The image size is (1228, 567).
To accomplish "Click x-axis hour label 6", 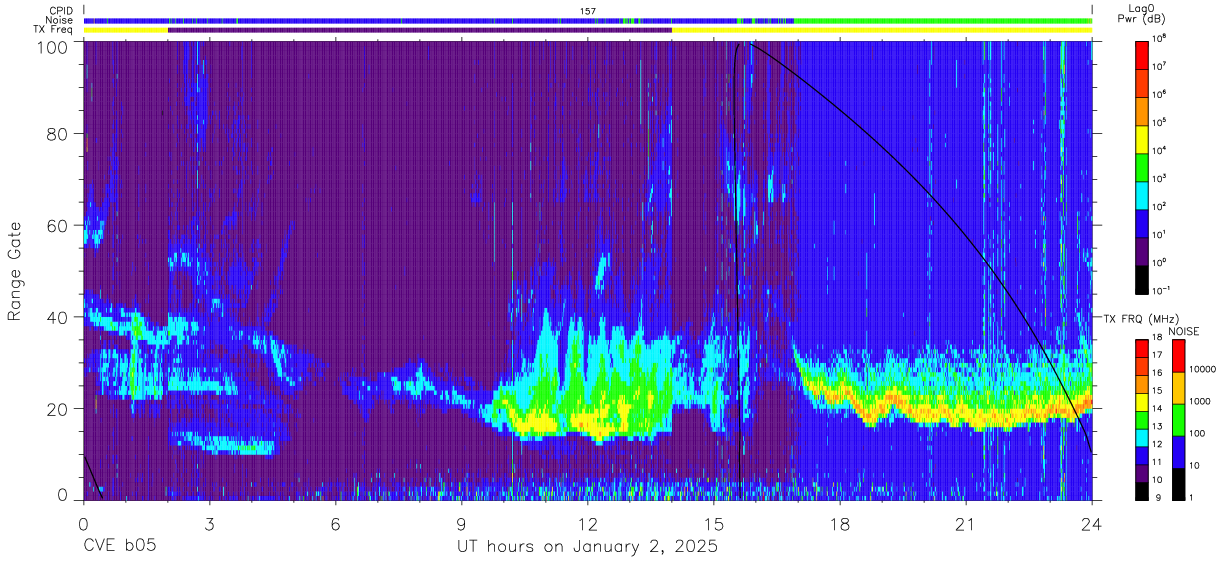I will tap(335, 524).
